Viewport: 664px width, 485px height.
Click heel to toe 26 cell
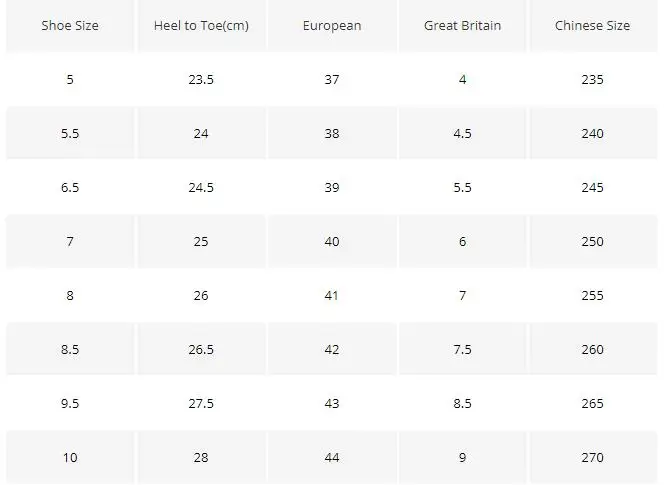(201, 295)
